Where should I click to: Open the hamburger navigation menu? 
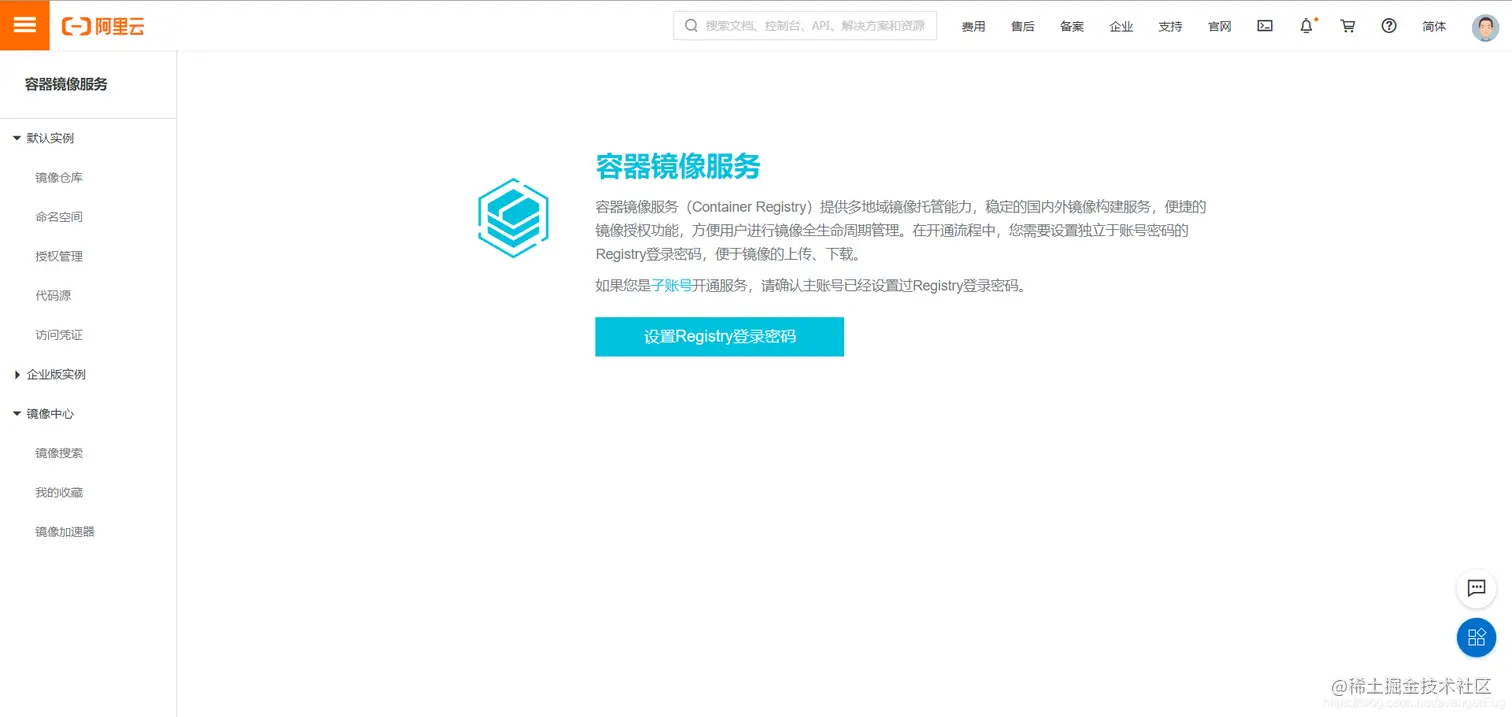24,24
